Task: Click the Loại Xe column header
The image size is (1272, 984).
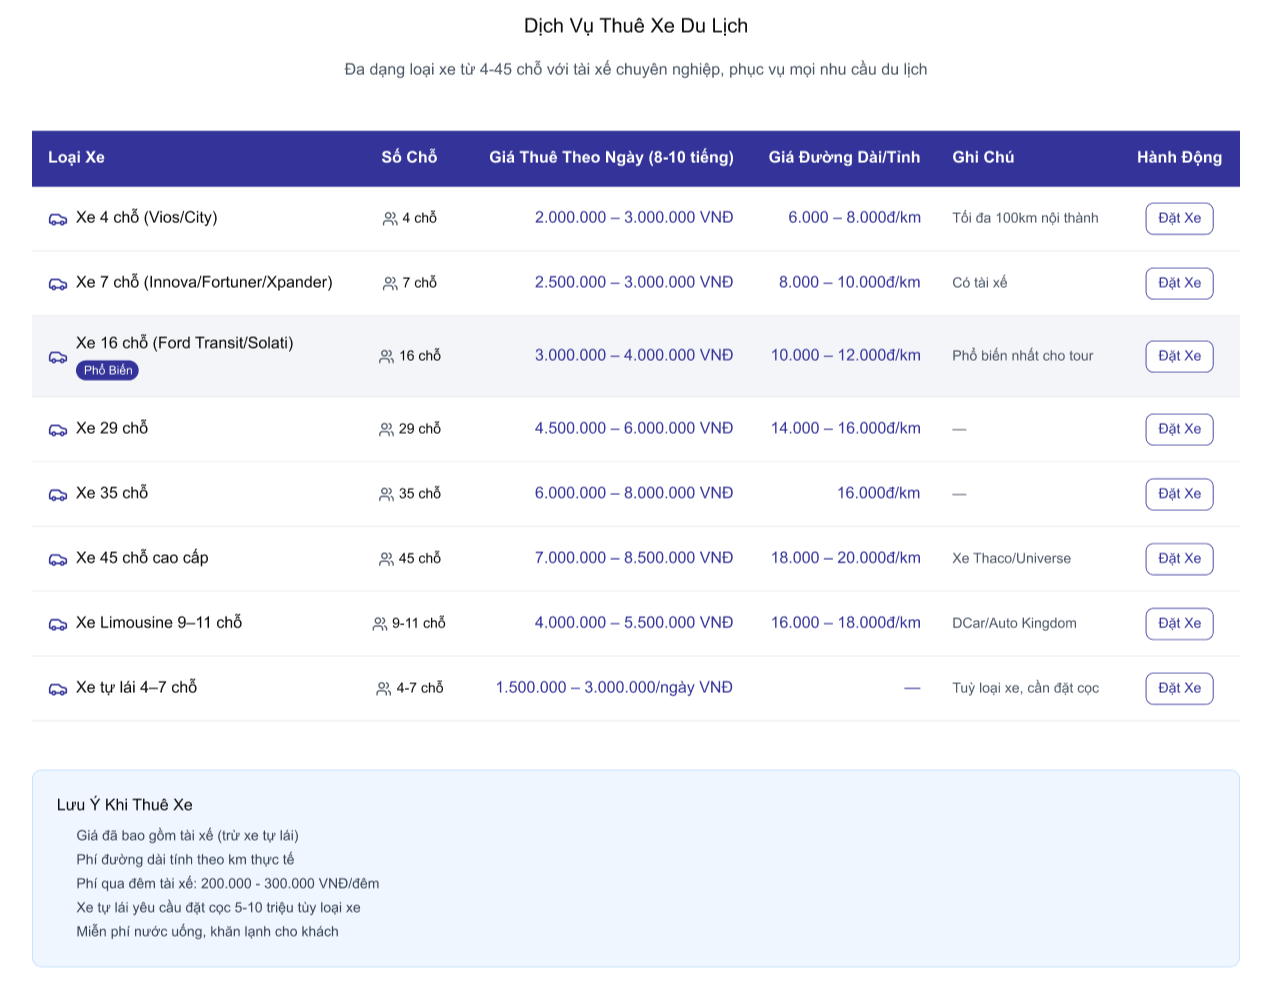Action: point(76,157)
